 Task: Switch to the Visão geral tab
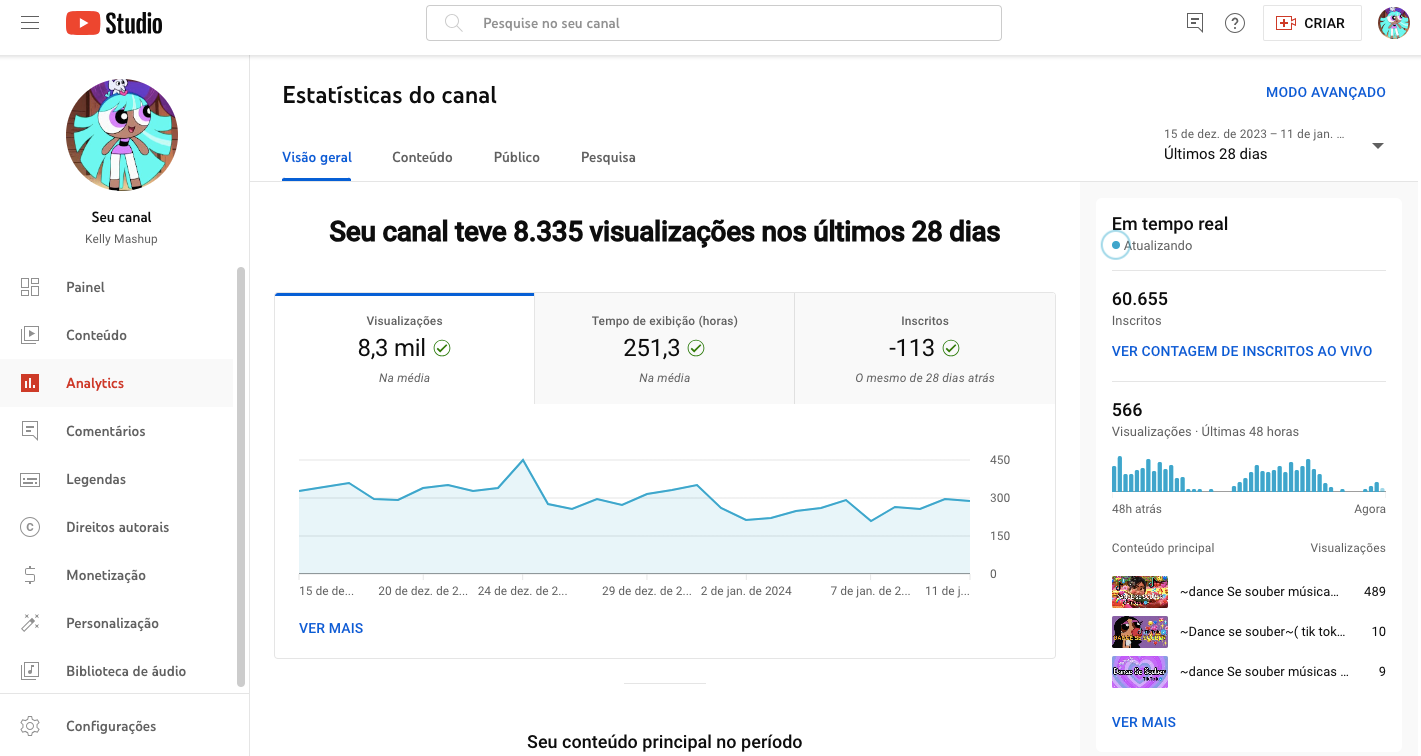tap(317, 157)
